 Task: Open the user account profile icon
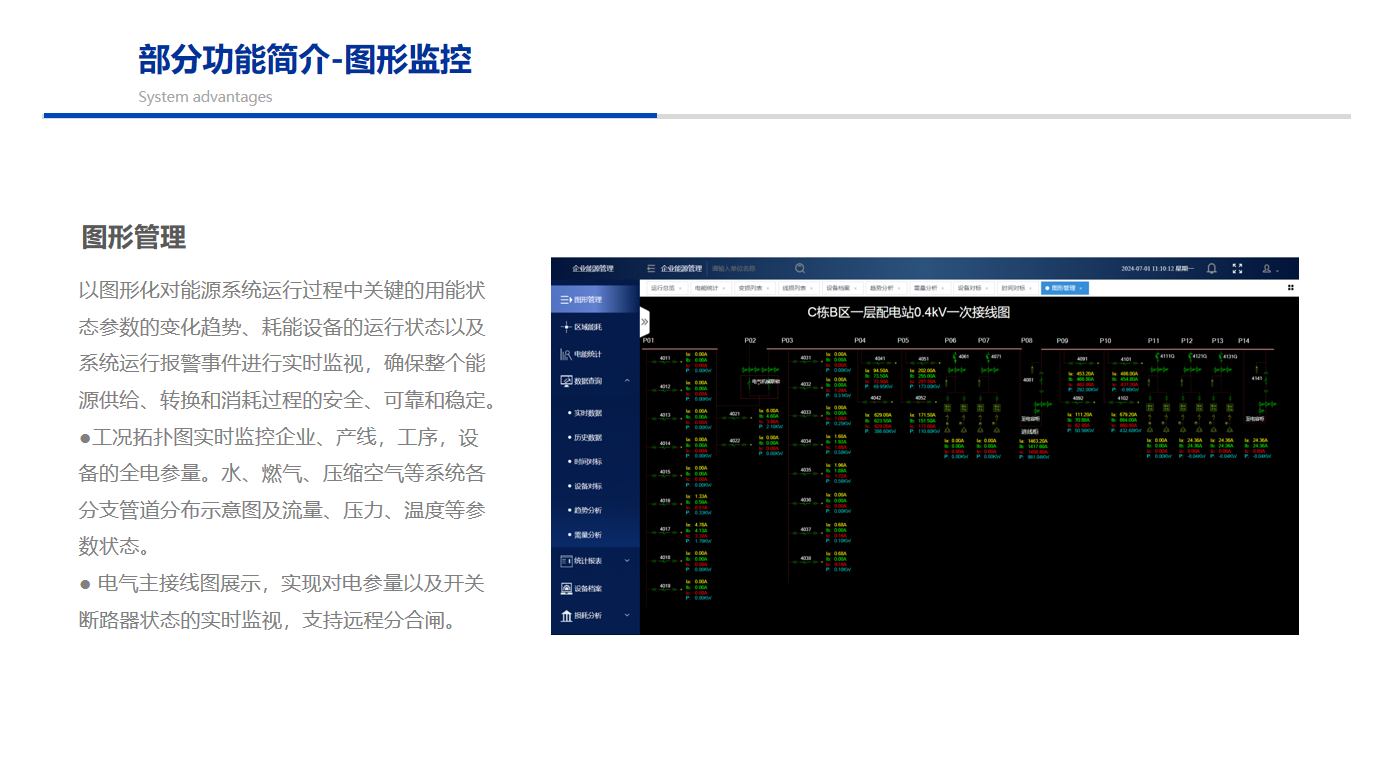tap(1268, 268)
